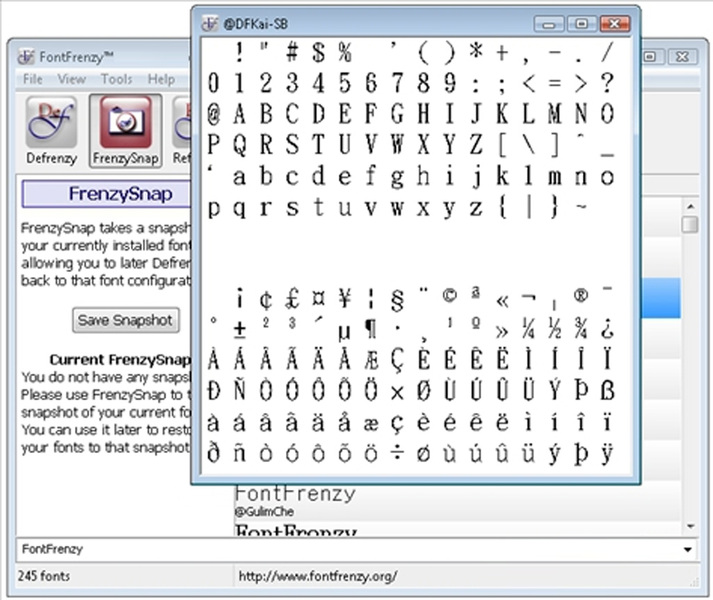Open the File menu
The width and height of the screenshot is (713, 600).
(33, 79)
